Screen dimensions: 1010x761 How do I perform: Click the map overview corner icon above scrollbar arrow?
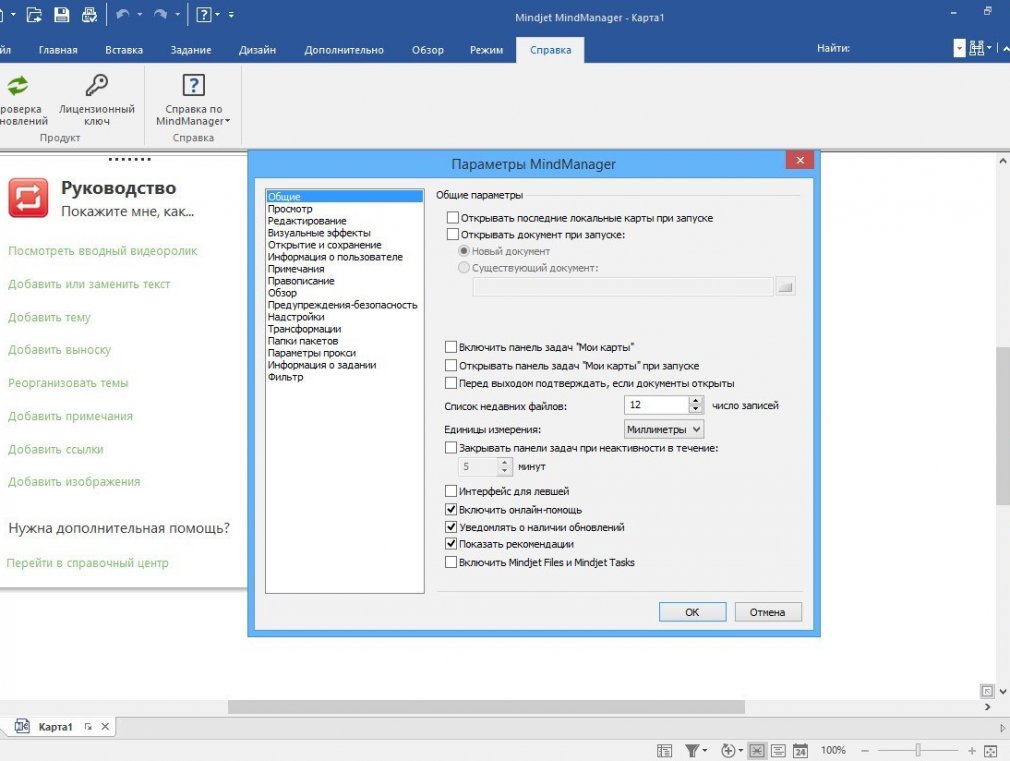(987, 691)
